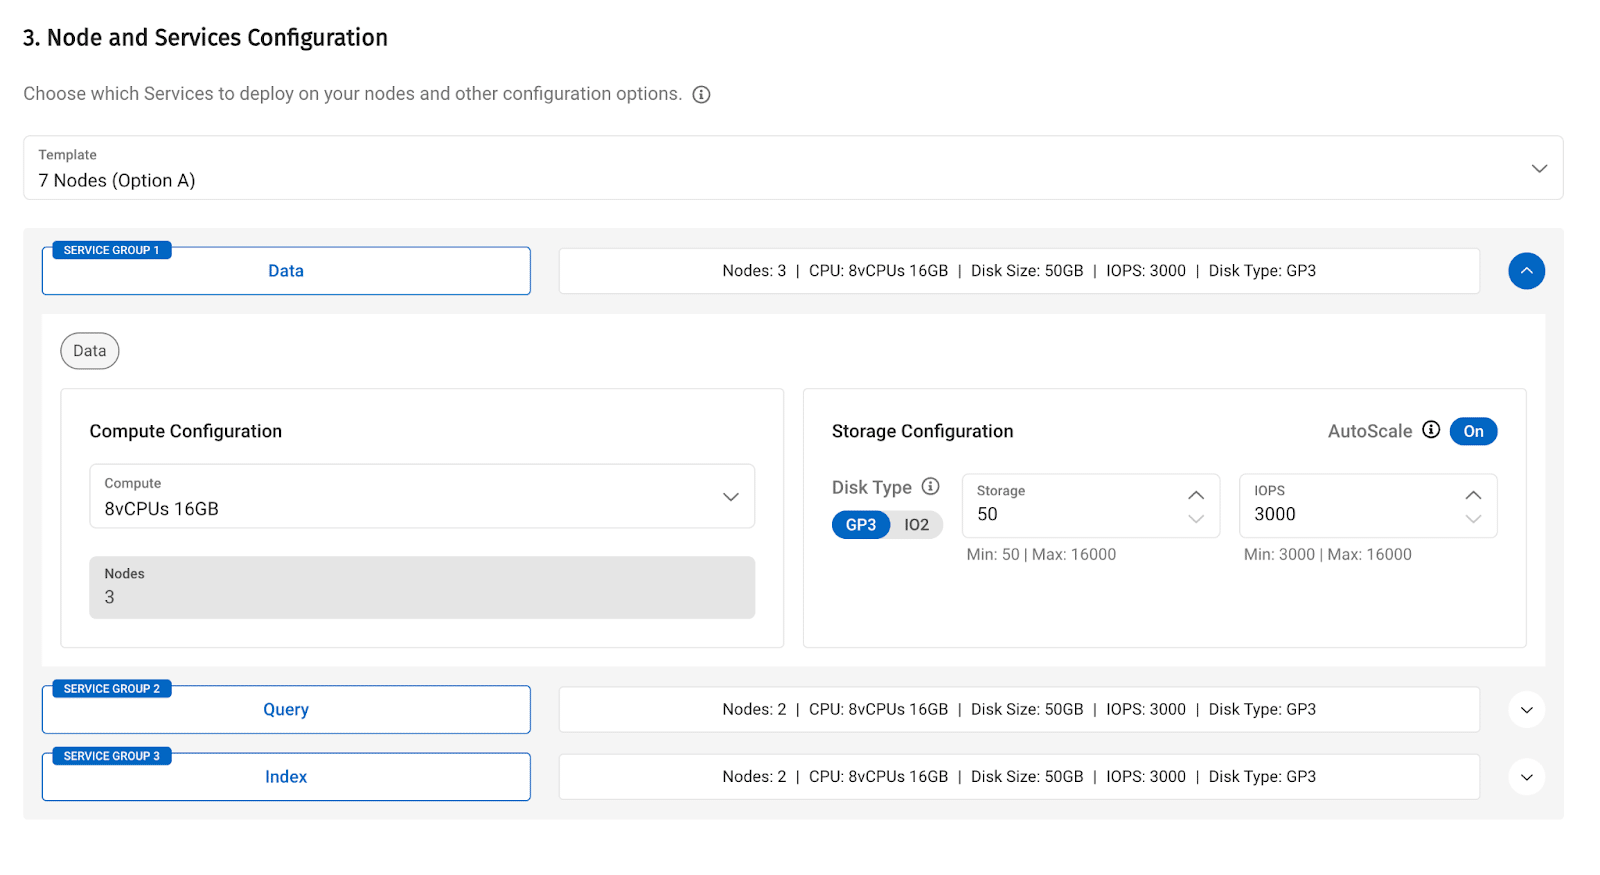This screenshot has height=875, width=1600.
Task: Select Service Group 3 Index box
Action: click(286, 777)
